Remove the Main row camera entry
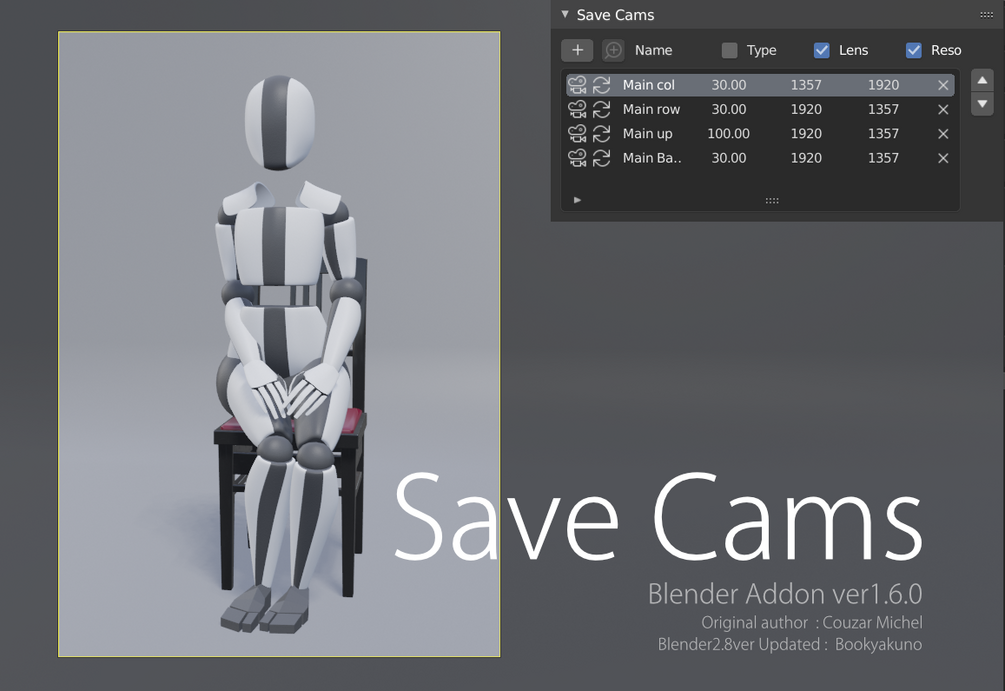1005x691 pixels. tap(943, 109)
